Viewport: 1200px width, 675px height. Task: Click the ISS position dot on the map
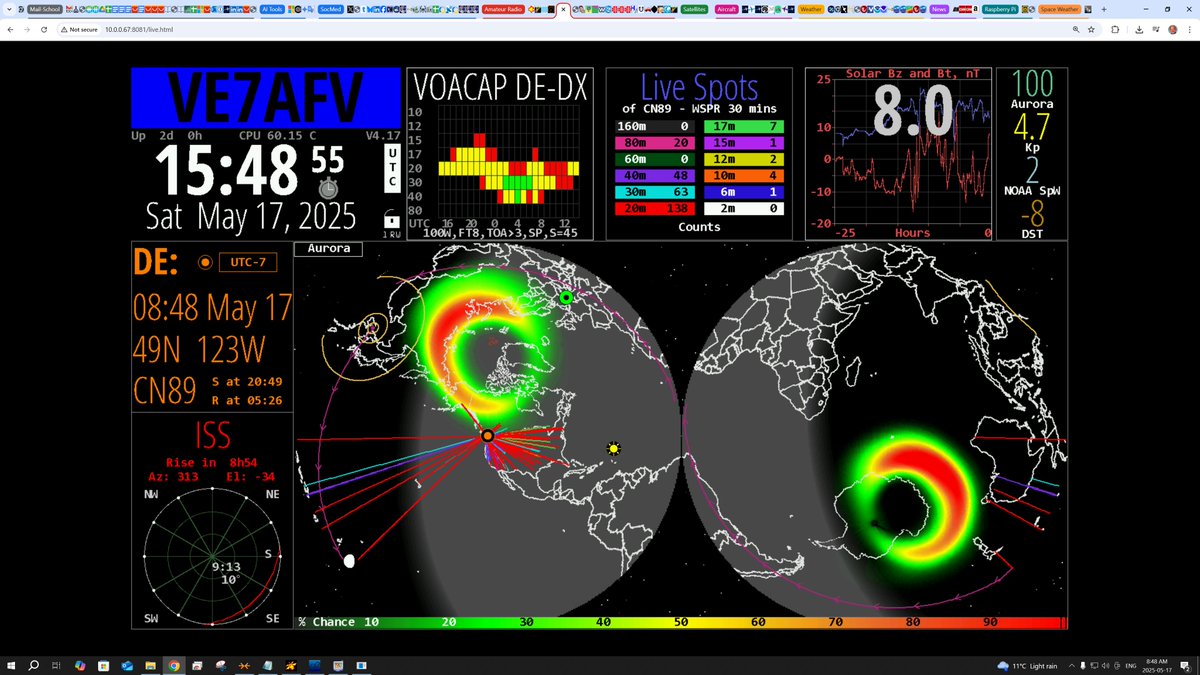350,562
